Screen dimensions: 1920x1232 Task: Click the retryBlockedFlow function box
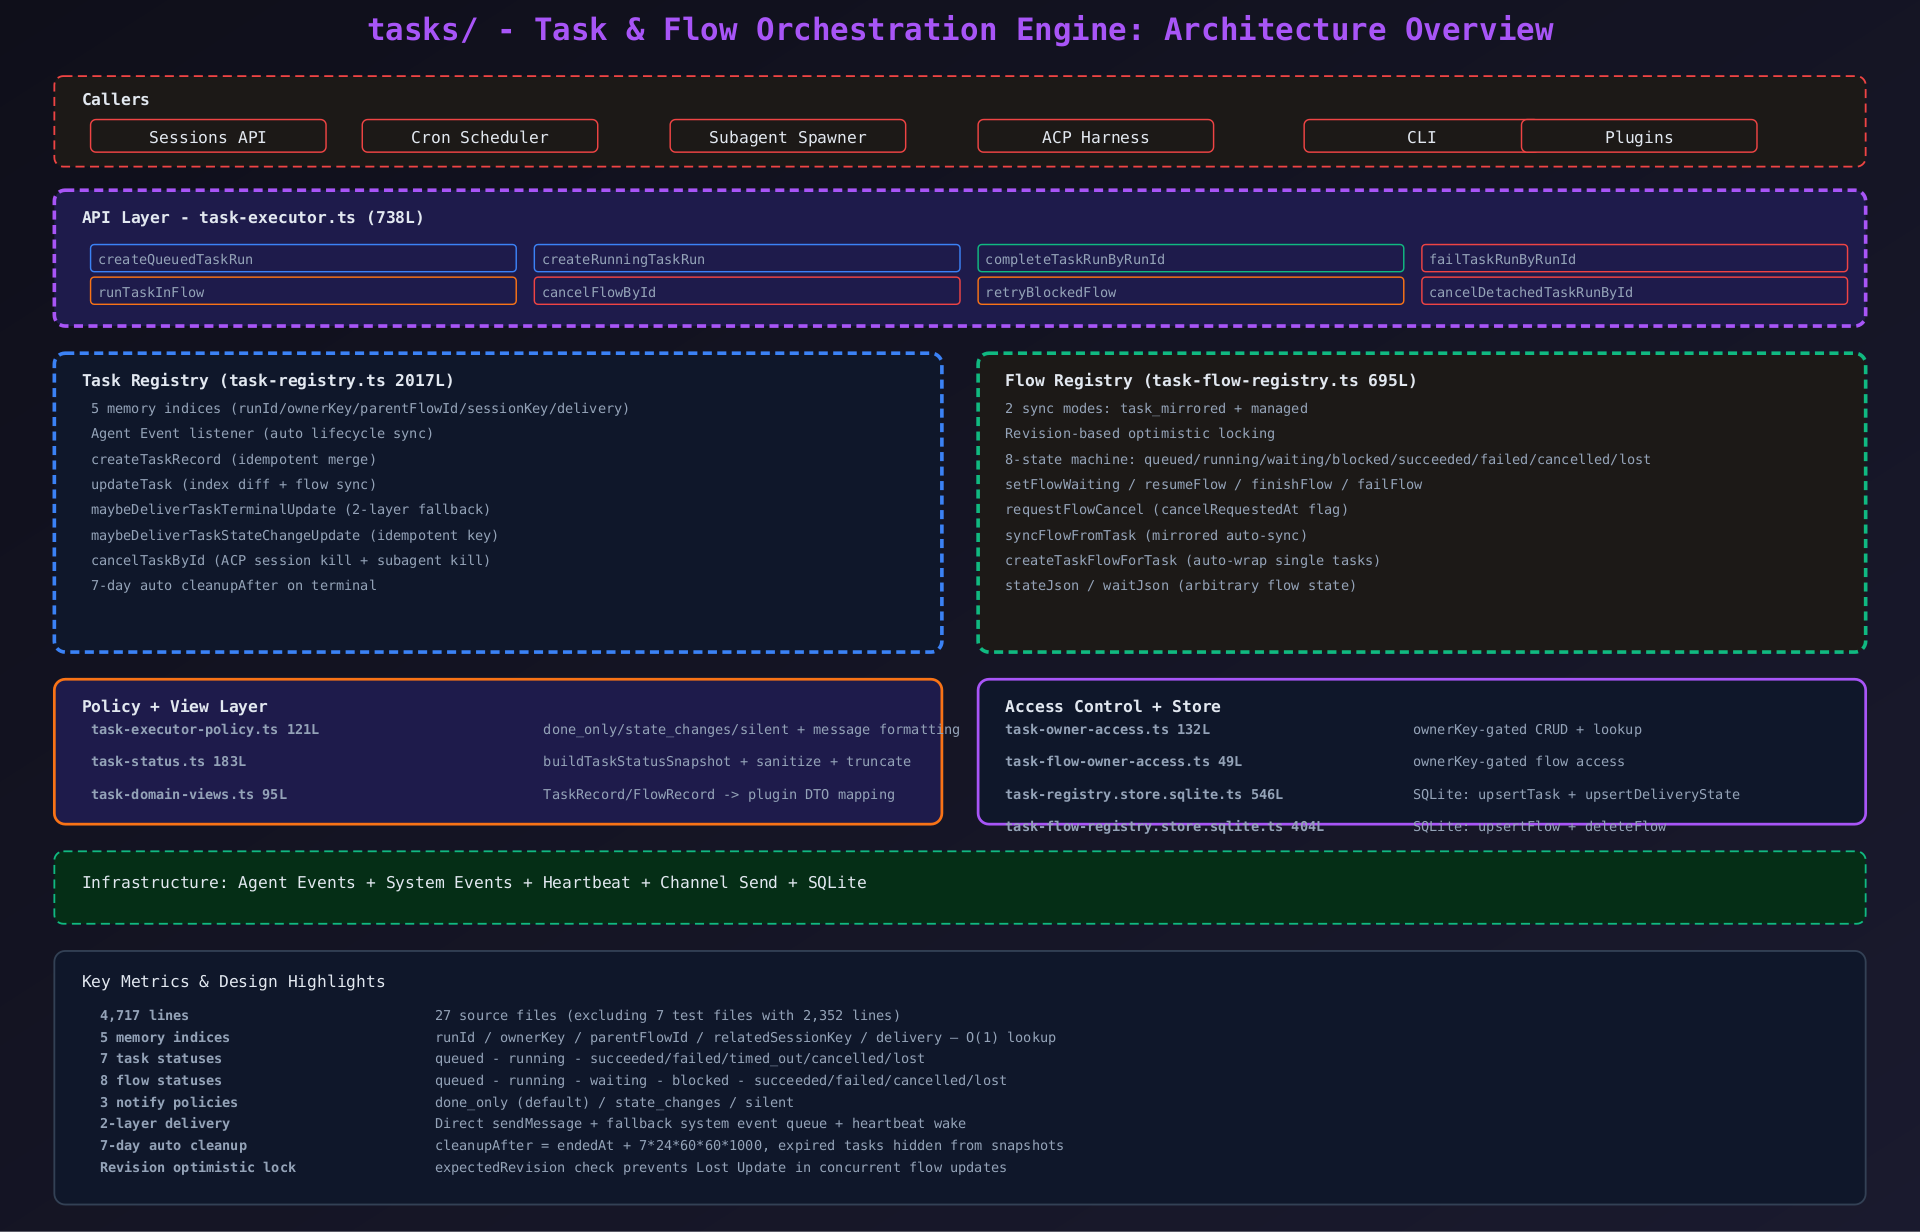click(1190, 292)
